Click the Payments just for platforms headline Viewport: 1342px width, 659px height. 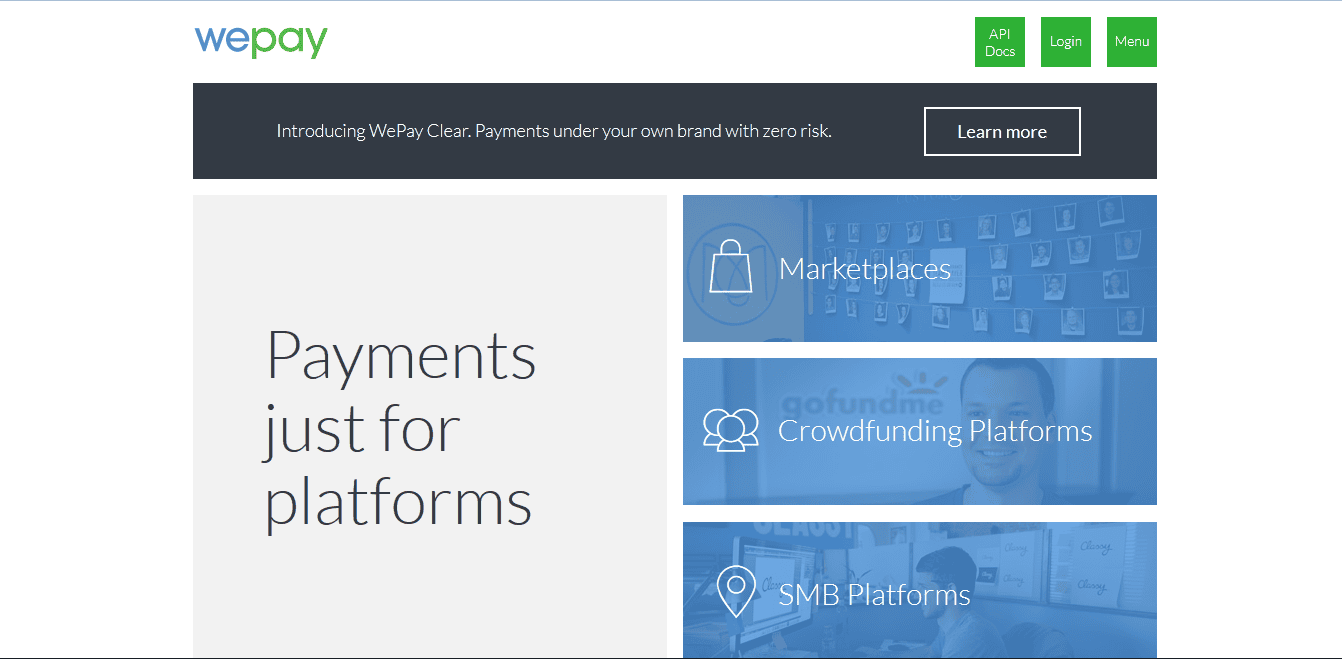tap(401, 427)
